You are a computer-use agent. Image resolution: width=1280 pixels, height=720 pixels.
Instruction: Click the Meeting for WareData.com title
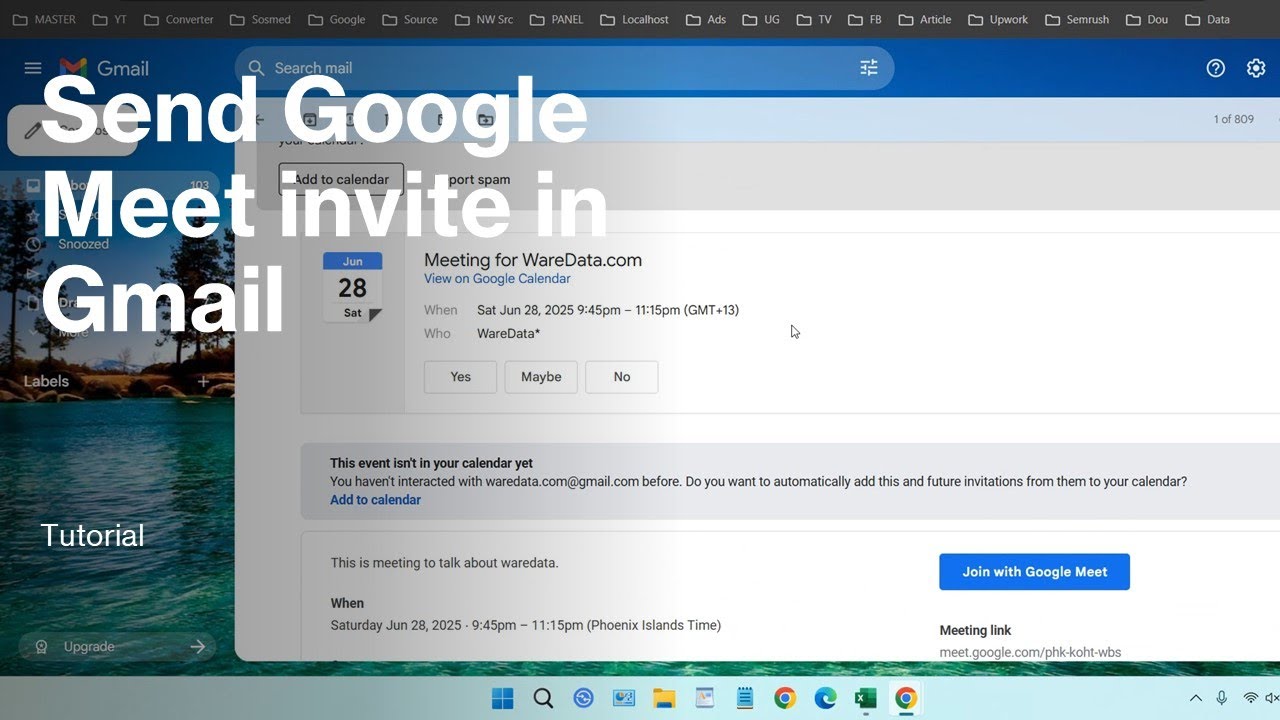[x=533, y=260]
